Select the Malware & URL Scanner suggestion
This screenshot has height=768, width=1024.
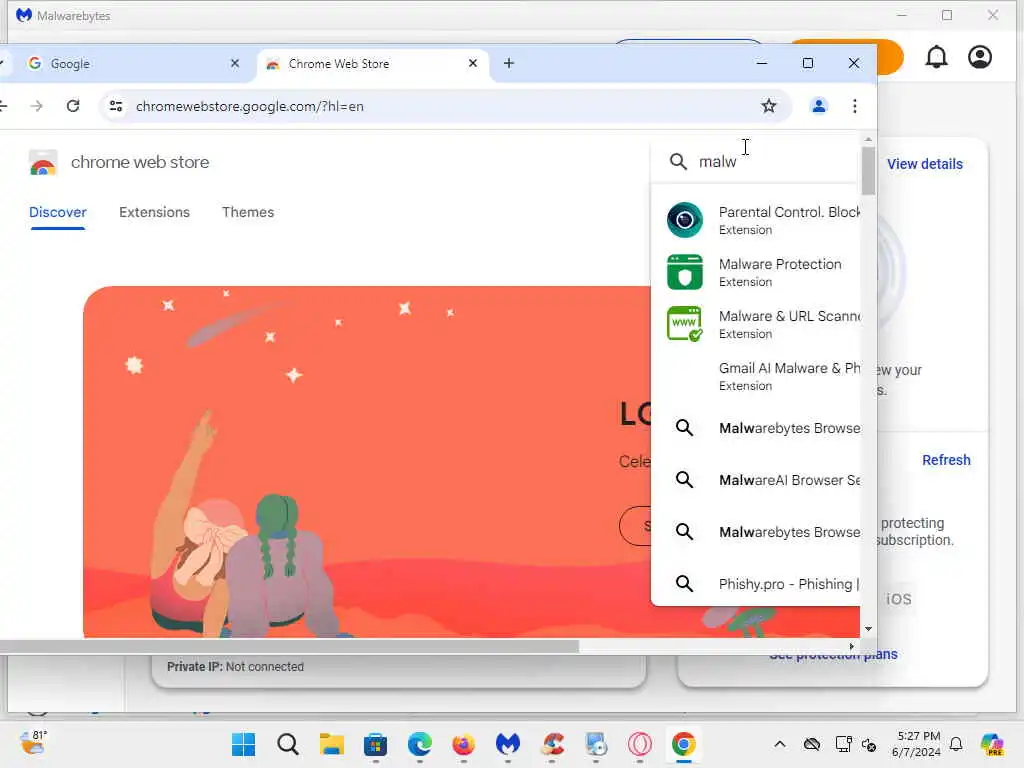(756, 324)
